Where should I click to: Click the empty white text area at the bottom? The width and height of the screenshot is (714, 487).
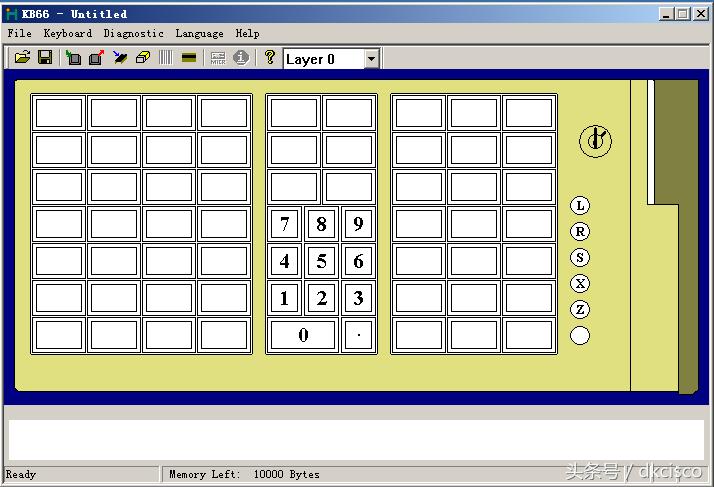tap(356, 440)
